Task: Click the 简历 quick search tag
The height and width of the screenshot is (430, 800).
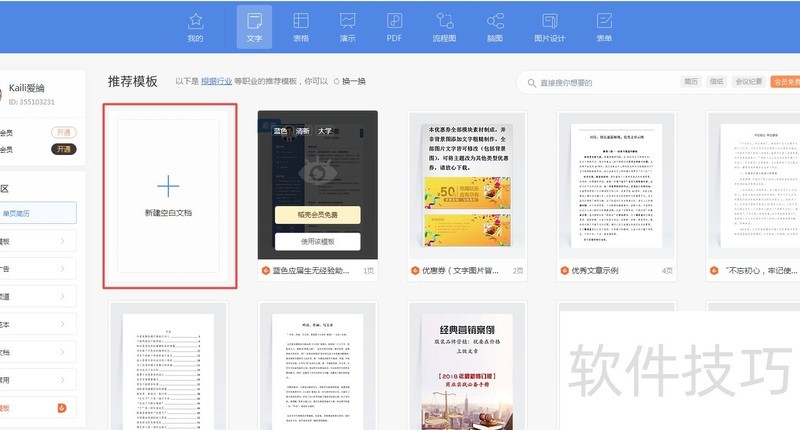Action: (691, 82)
